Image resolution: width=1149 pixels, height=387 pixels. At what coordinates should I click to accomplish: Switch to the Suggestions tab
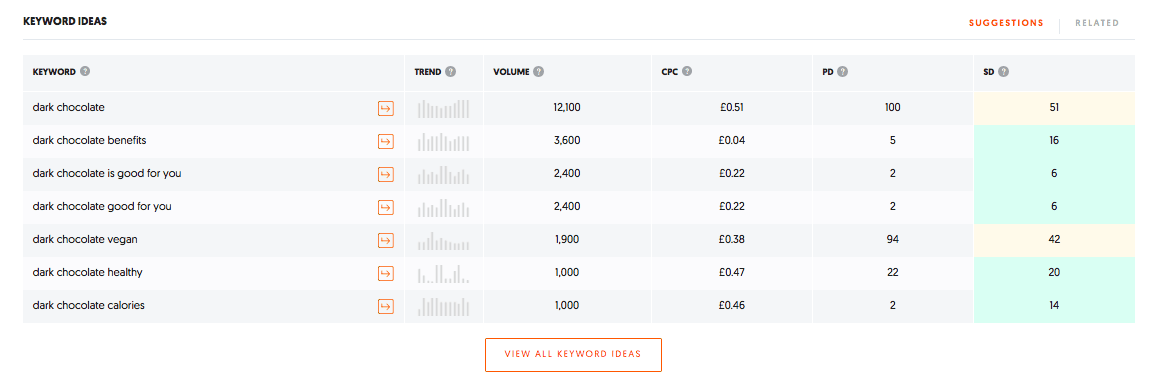tap(1006, 23)
